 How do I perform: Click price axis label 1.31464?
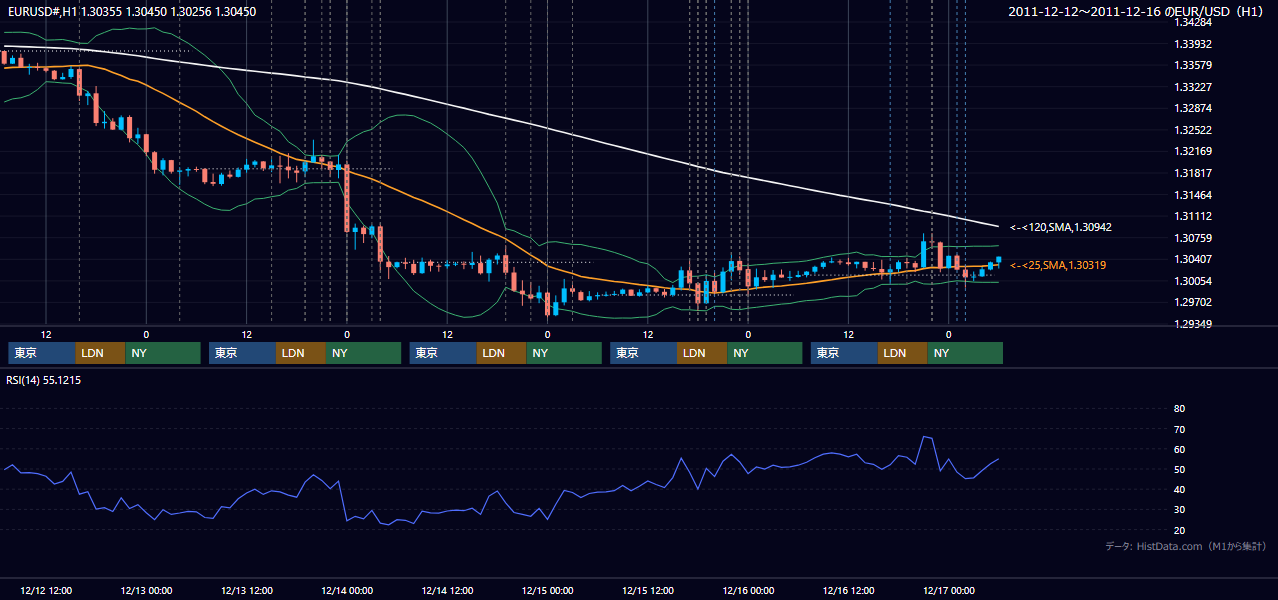coord(1193,195)
